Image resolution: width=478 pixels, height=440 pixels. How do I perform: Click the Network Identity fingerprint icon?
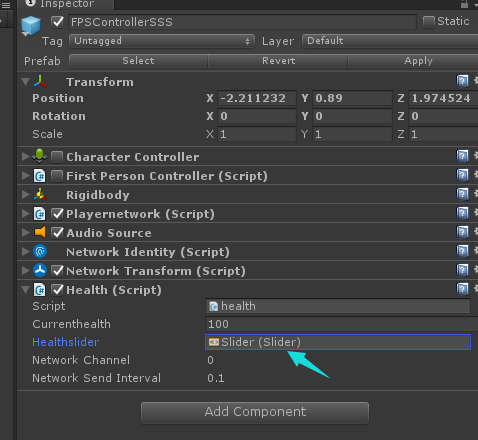40,251
